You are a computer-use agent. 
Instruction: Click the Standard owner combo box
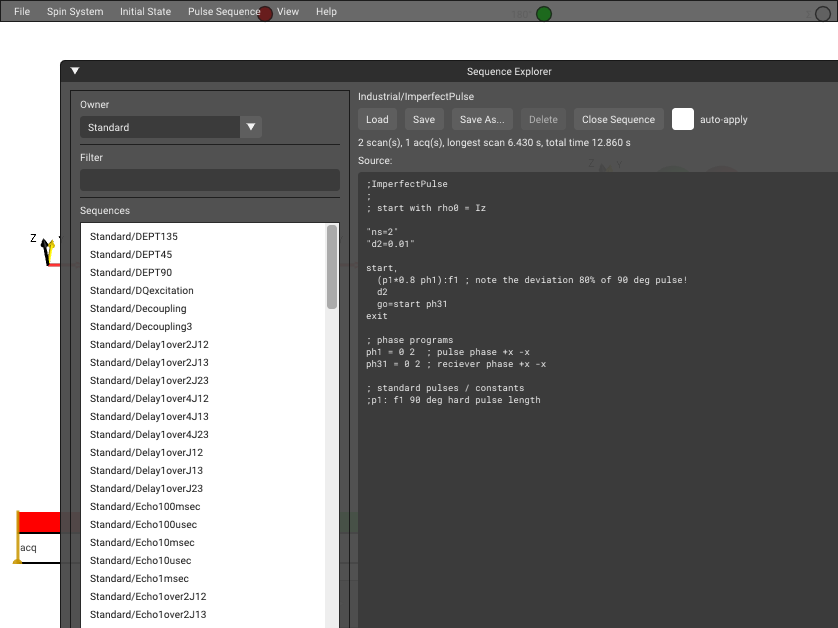click(170, 127)
